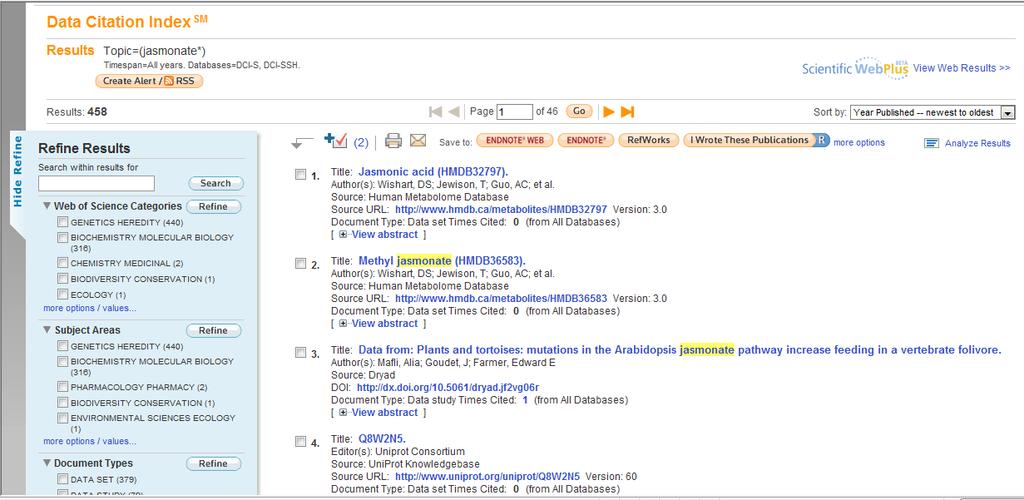Open Analyze Results link

[977, 143]
